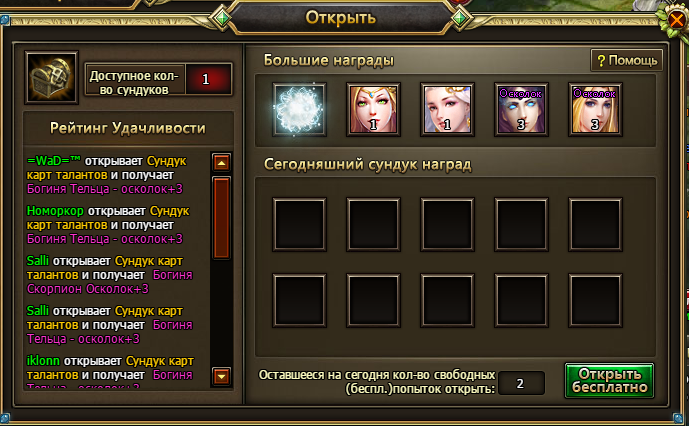Click the red scrollbar thumb in rating list
Screen dimensions: 689x426
point(221,218)
